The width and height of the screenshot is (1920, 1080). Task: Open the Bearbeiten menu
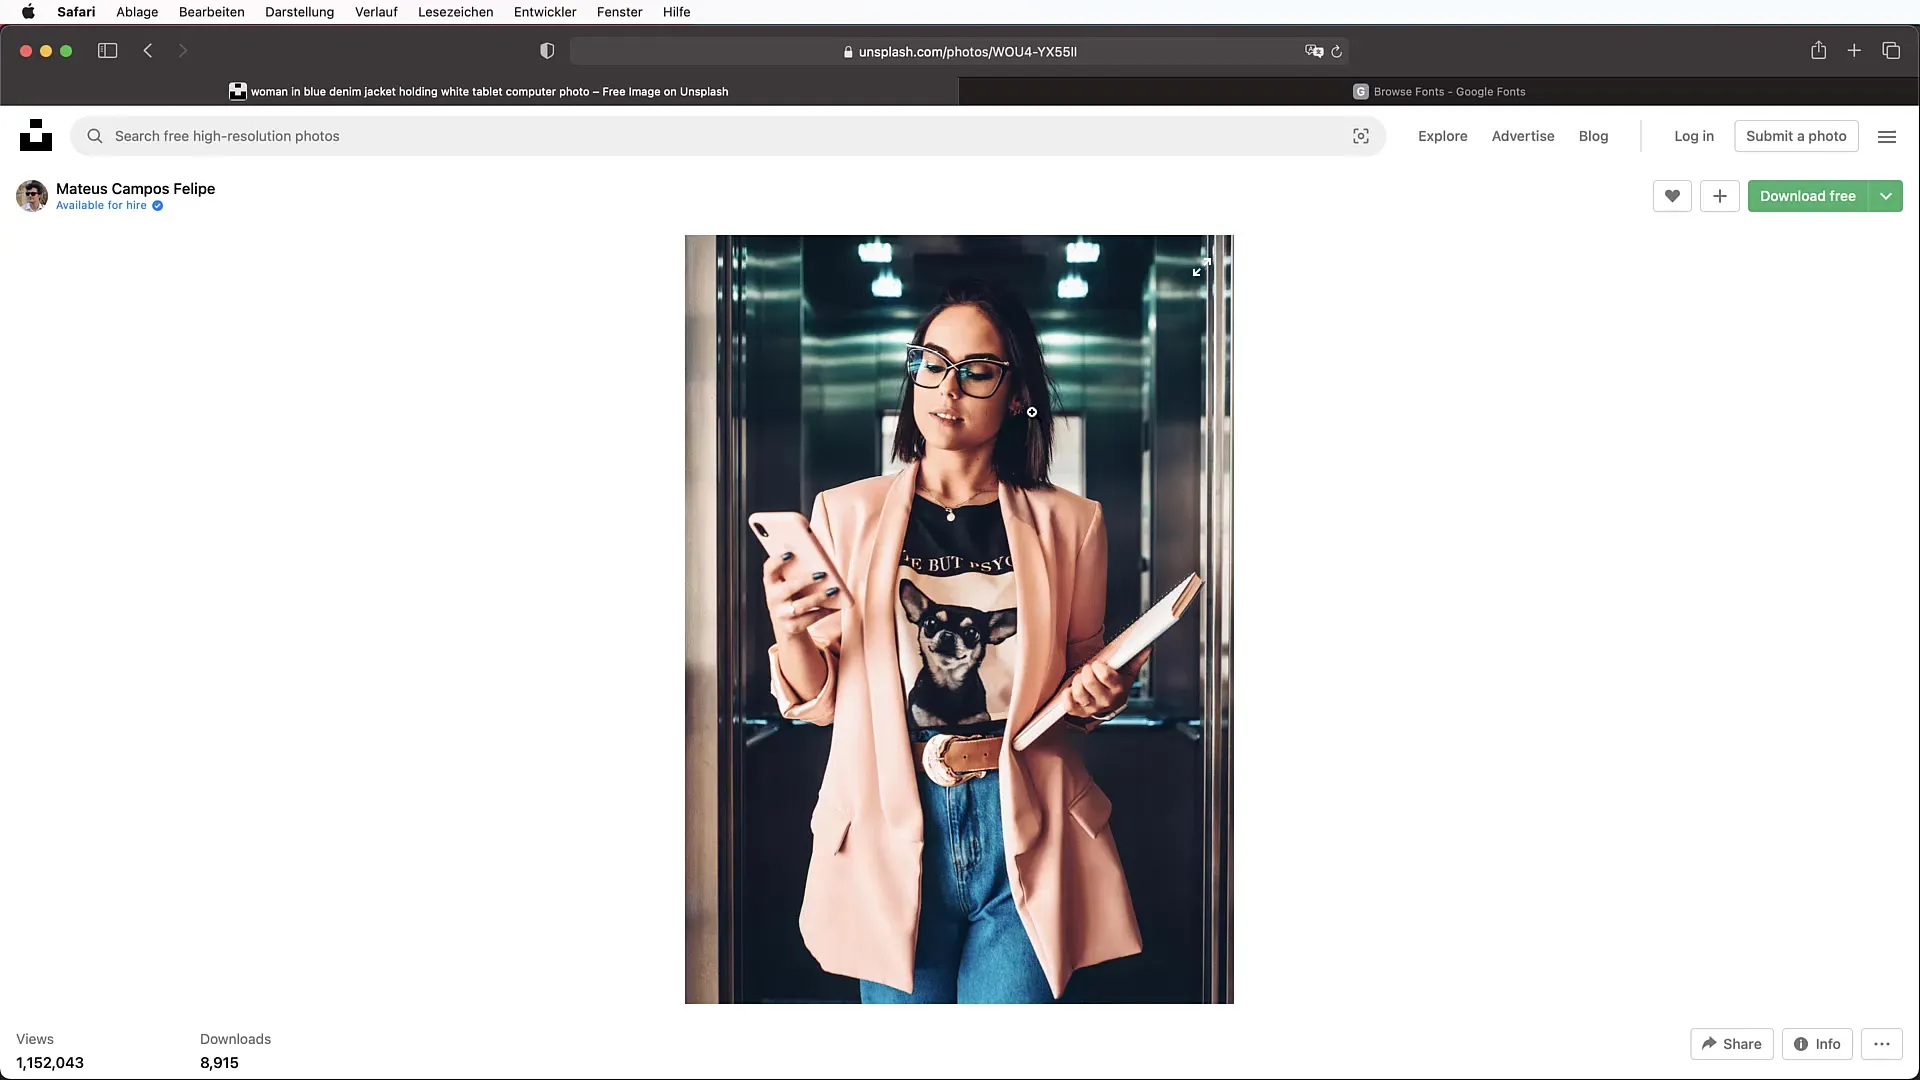point(211,12)
